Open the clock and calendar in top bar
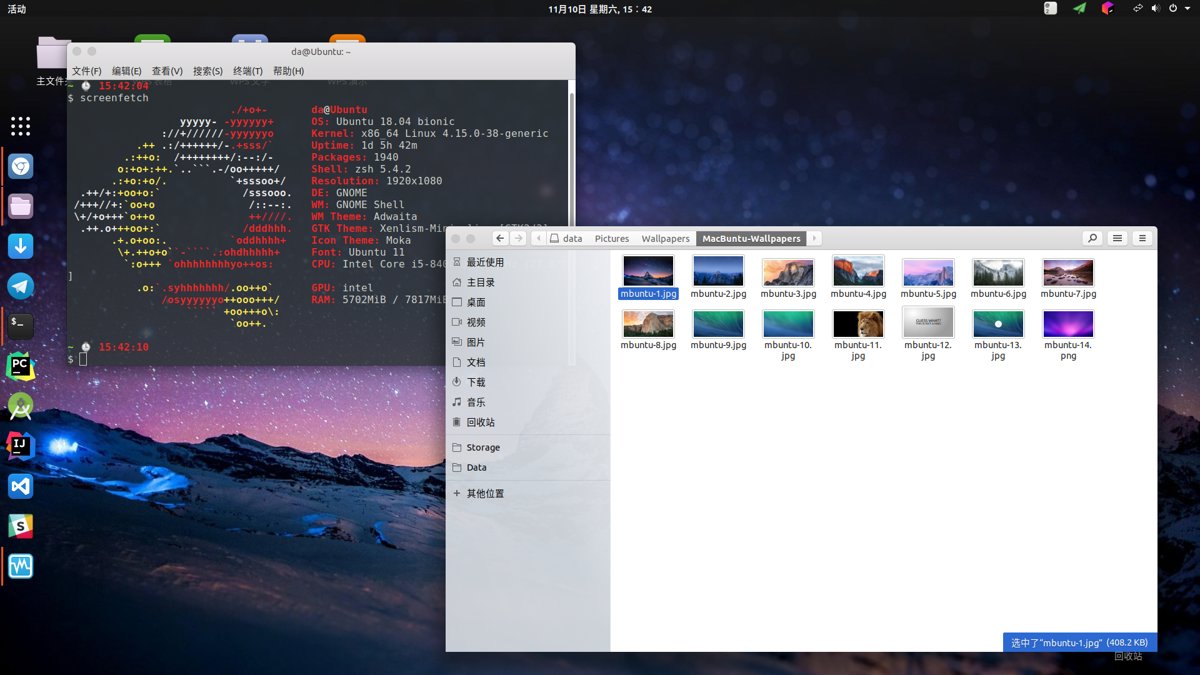The width and height of the screenshot is (1200, 675). coord(600,8)
